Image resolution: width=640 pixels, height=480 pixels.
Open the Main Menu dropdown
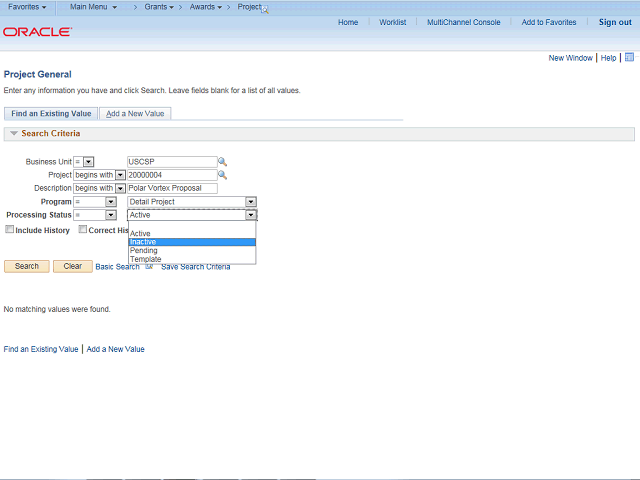(x=93, y=7)
